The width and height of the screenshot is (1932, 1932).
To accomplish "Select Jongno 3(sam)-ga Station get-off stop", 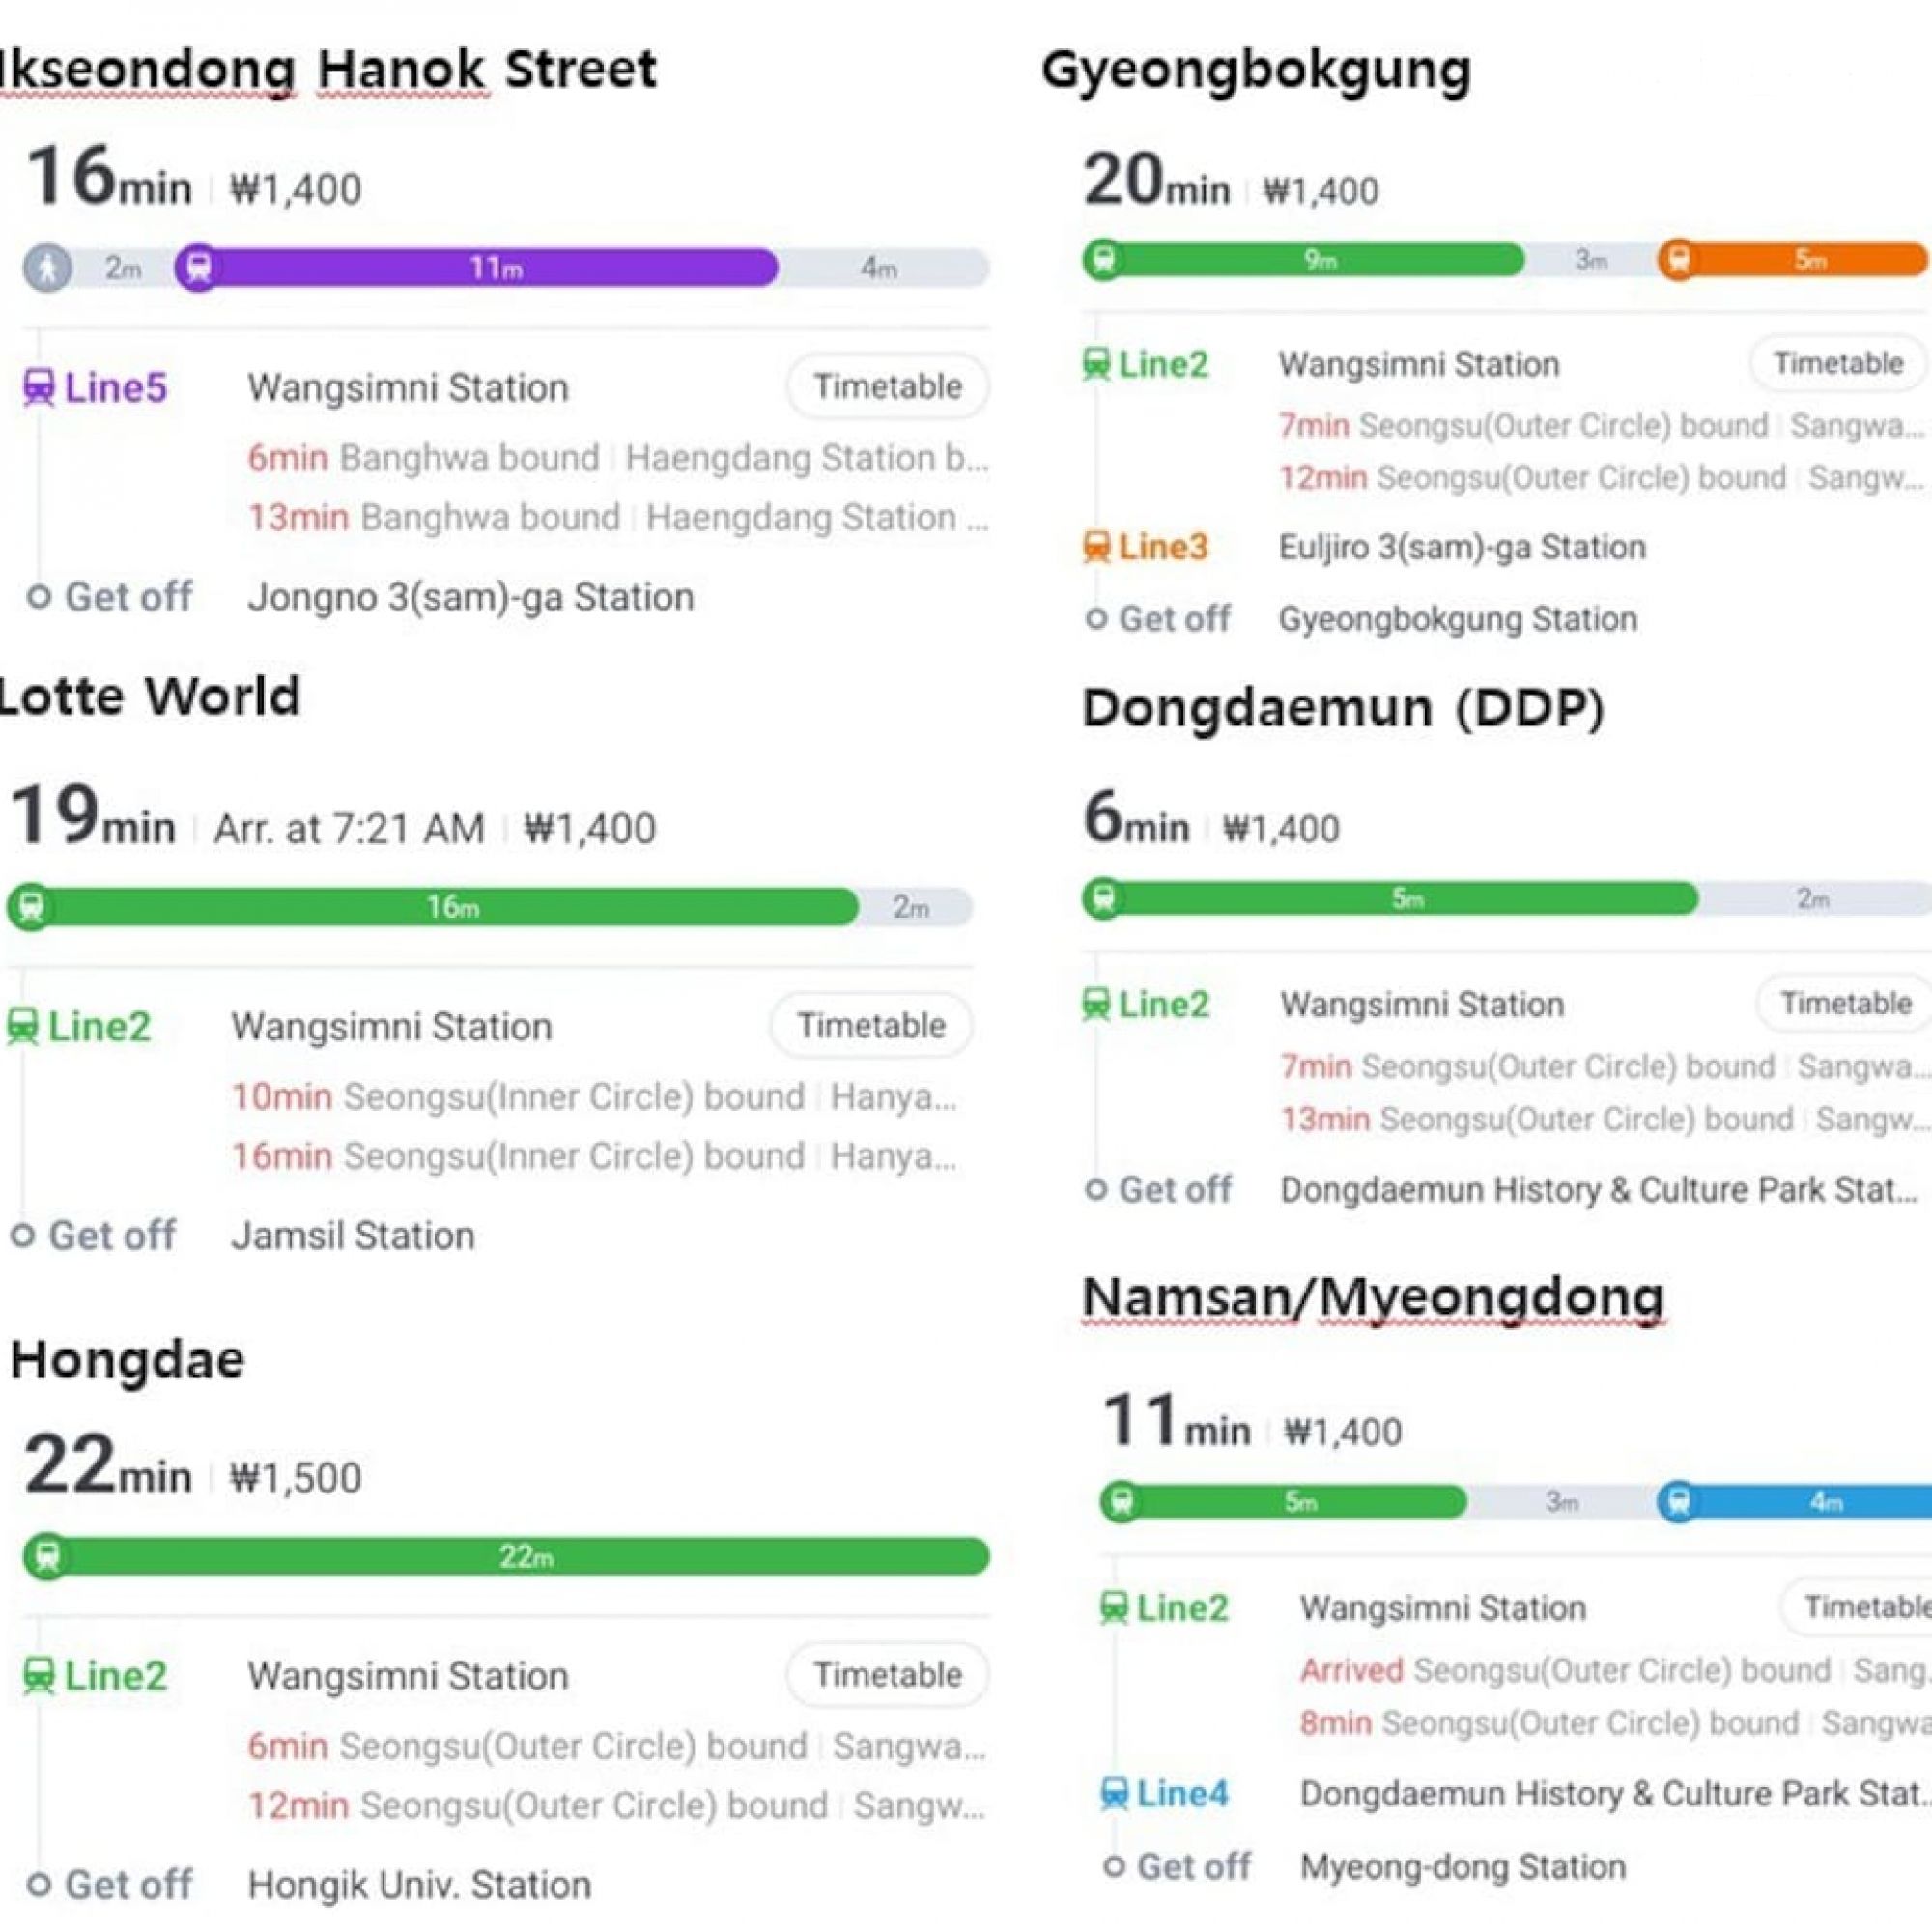I will 470,597.
